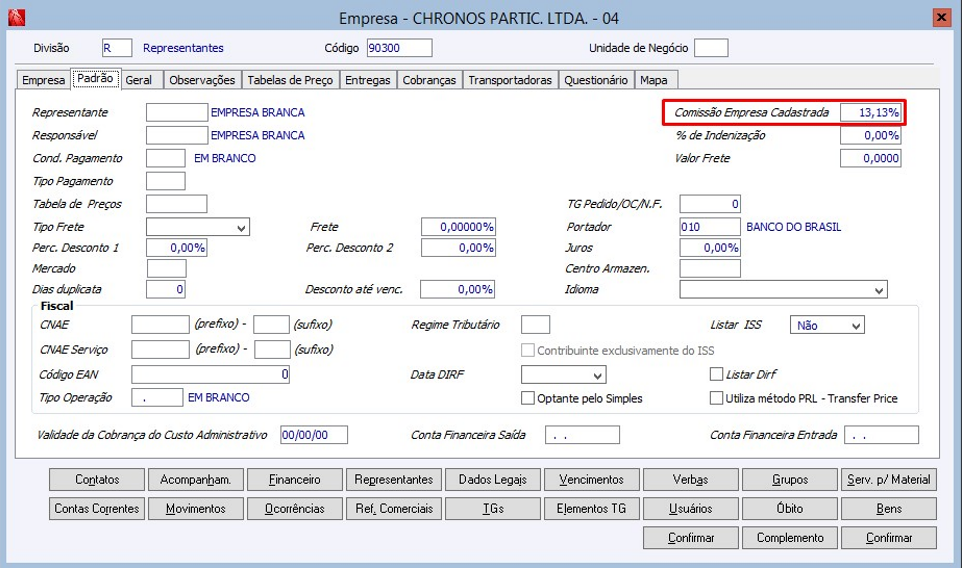Image resolution: width=962 pixels, height=568 pixels.
Task: Open the Questionário tab
Action: 596,80
